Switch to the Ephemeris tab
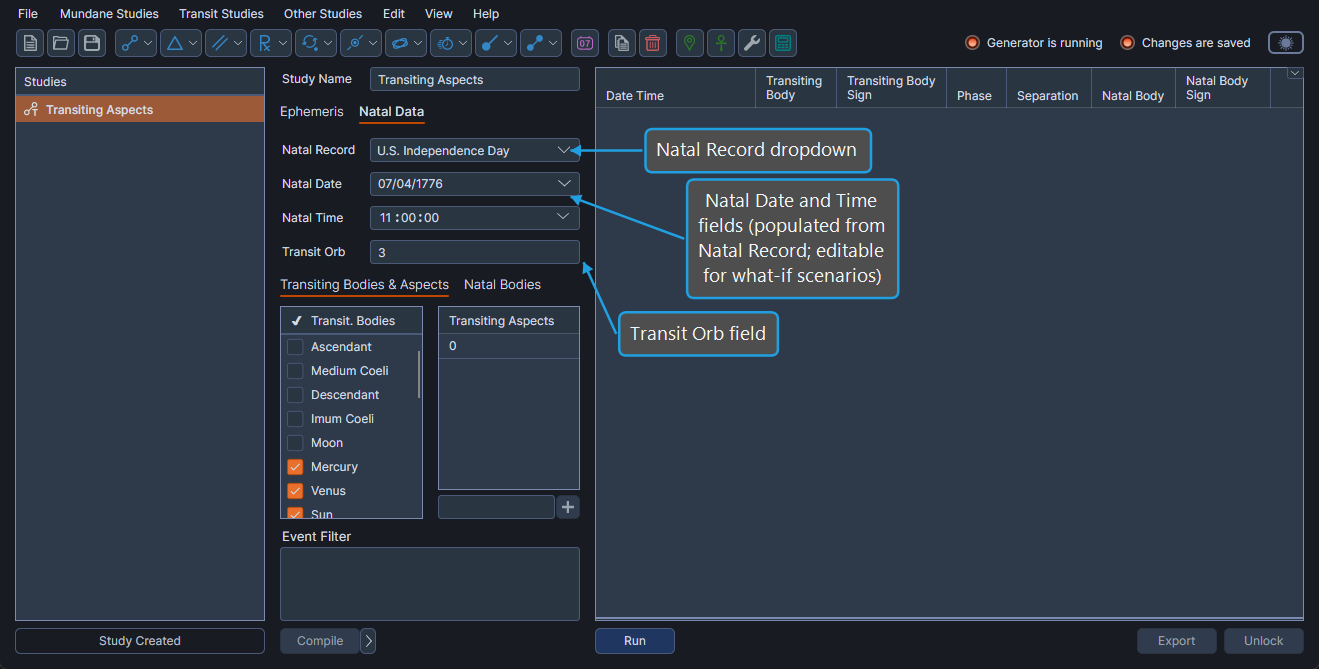 point(311,112)
